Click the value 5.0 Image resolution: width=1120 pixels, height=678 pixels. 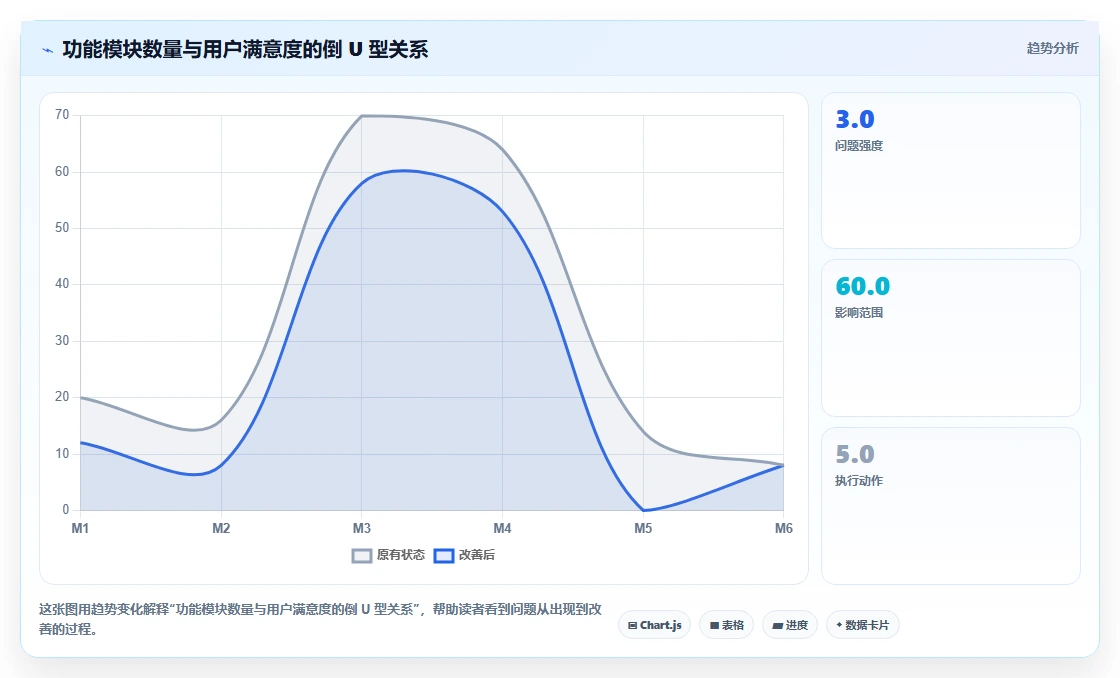click(855, 454)
